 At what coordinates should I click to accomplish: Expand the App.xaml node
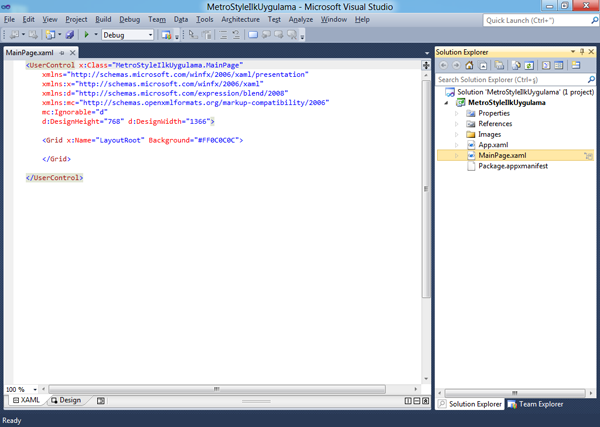pyautogui.click(x=457, y=145)
